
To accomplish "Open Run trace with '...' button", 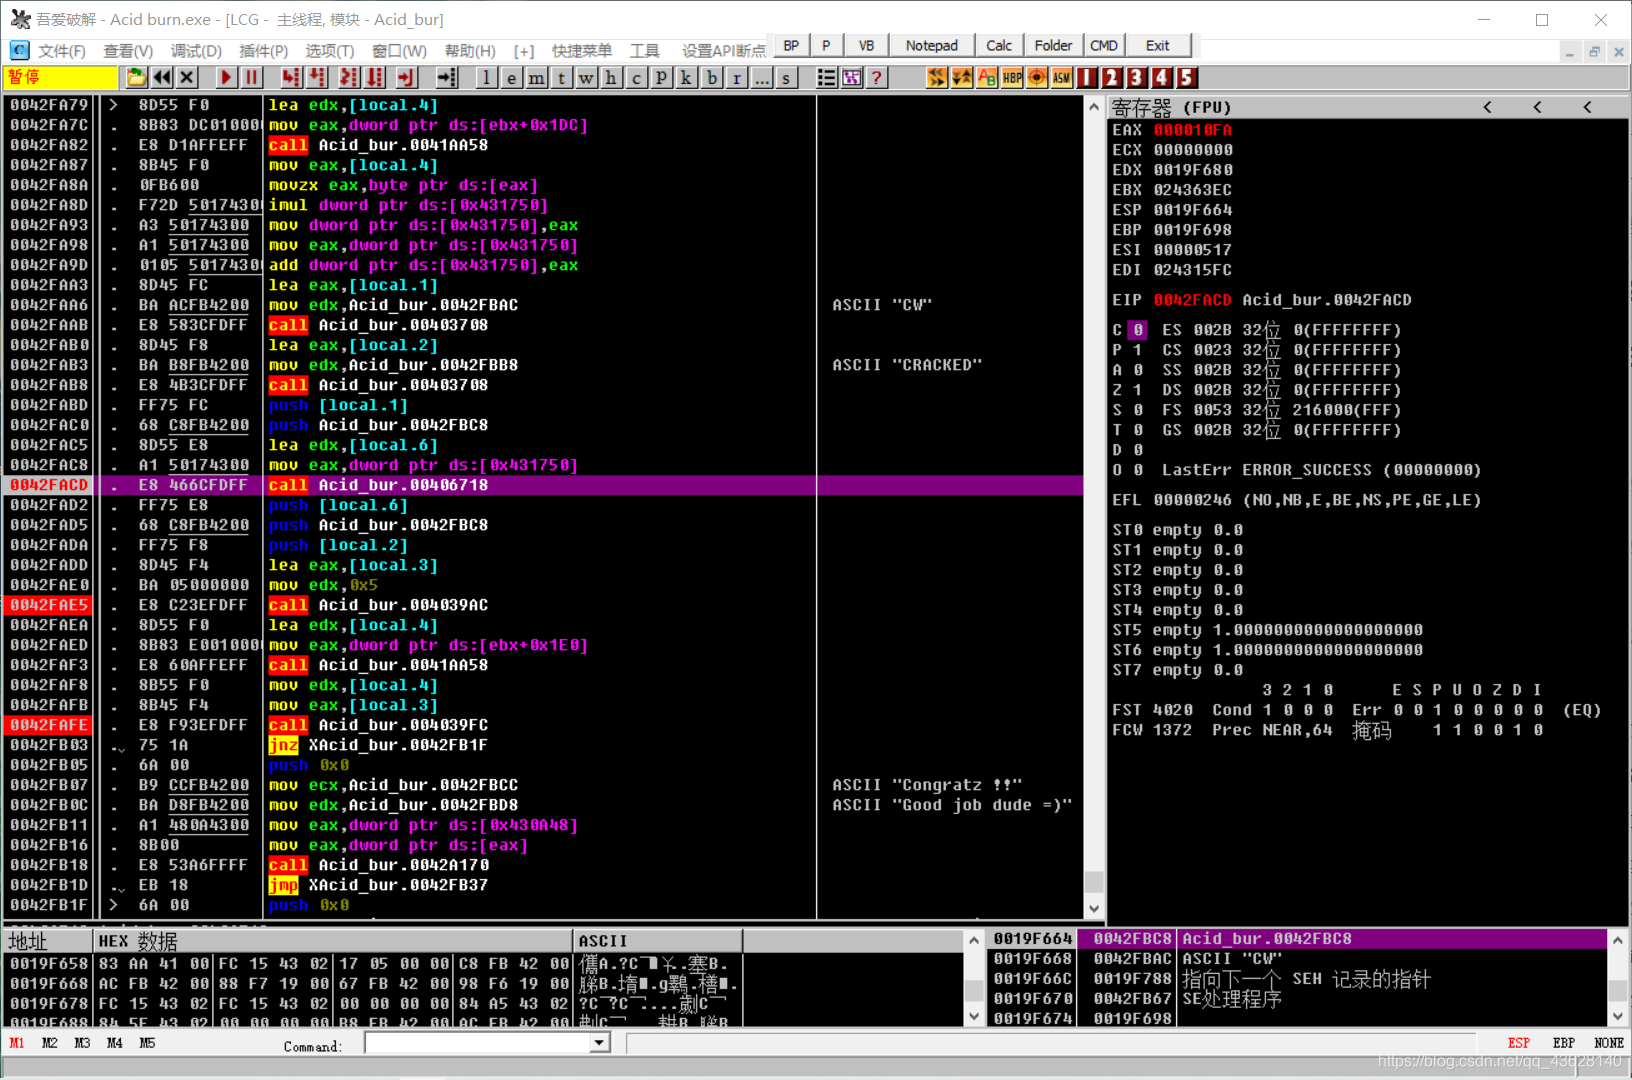I will (761, 77).
